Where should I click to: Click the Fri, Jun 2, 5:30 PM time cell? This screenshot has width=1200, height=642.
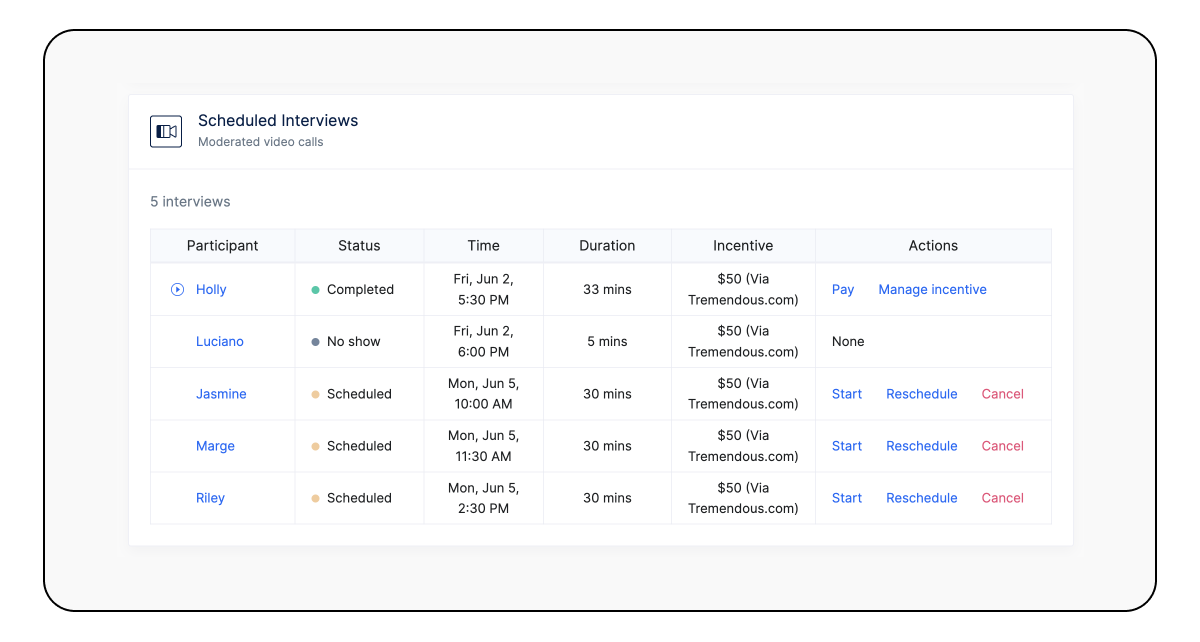484,290
